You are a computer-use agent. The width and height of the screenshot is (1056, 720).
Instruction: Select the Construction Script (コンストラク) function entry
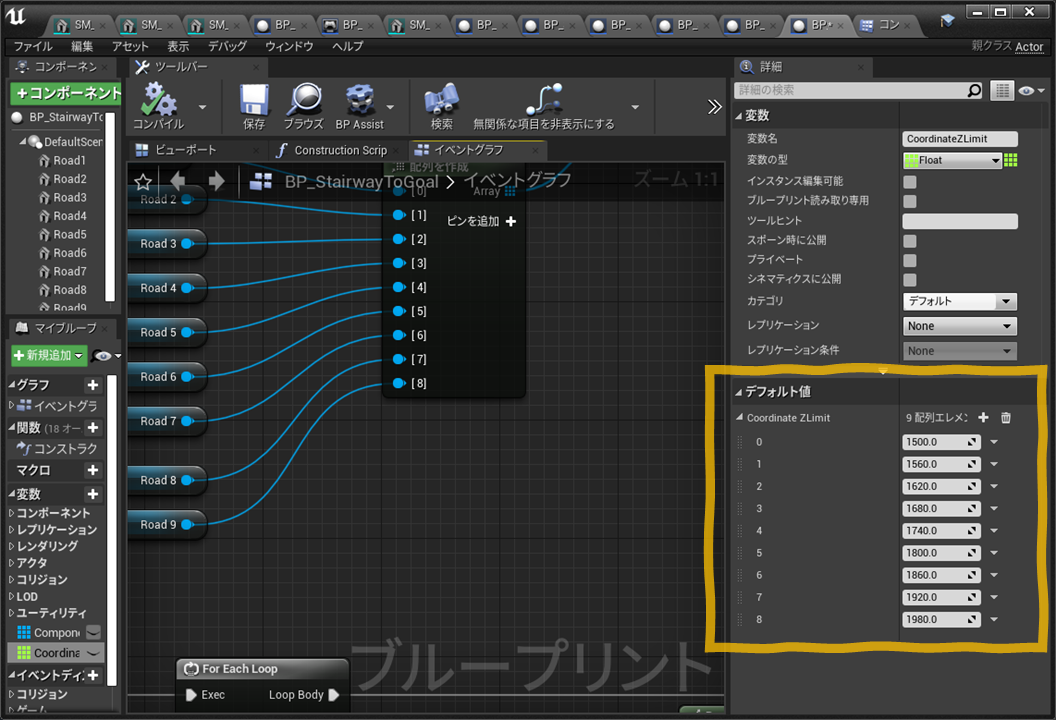pos(57,449)
